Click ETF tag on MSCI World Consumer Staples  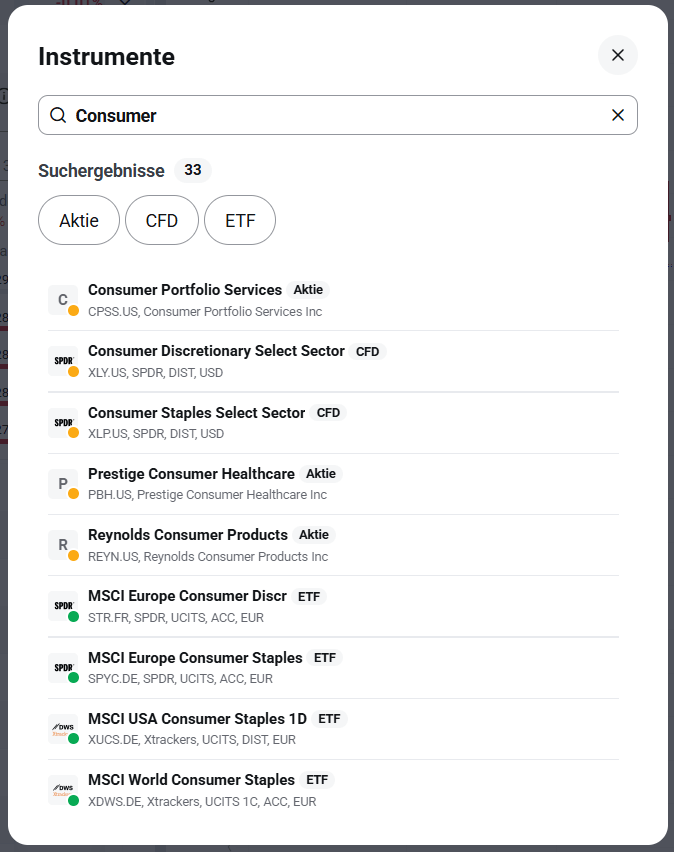317,780
